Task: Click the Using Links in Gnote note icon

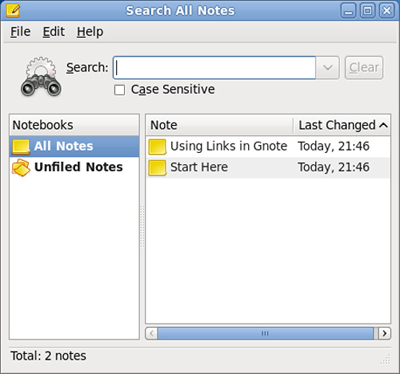Action: pos(157,147)
